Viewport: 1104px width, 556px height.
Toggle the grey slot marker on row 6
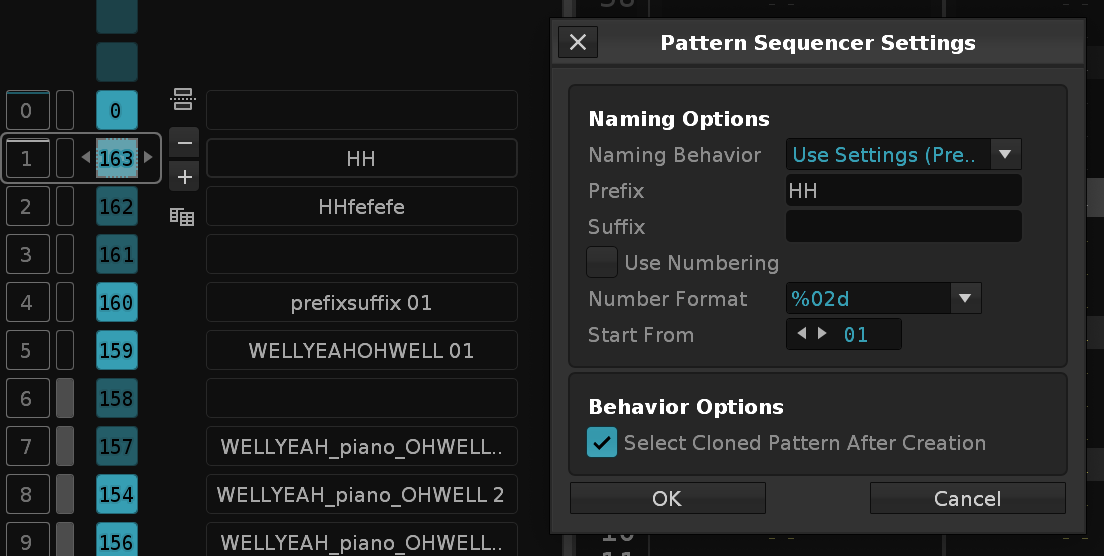[65, 398]
